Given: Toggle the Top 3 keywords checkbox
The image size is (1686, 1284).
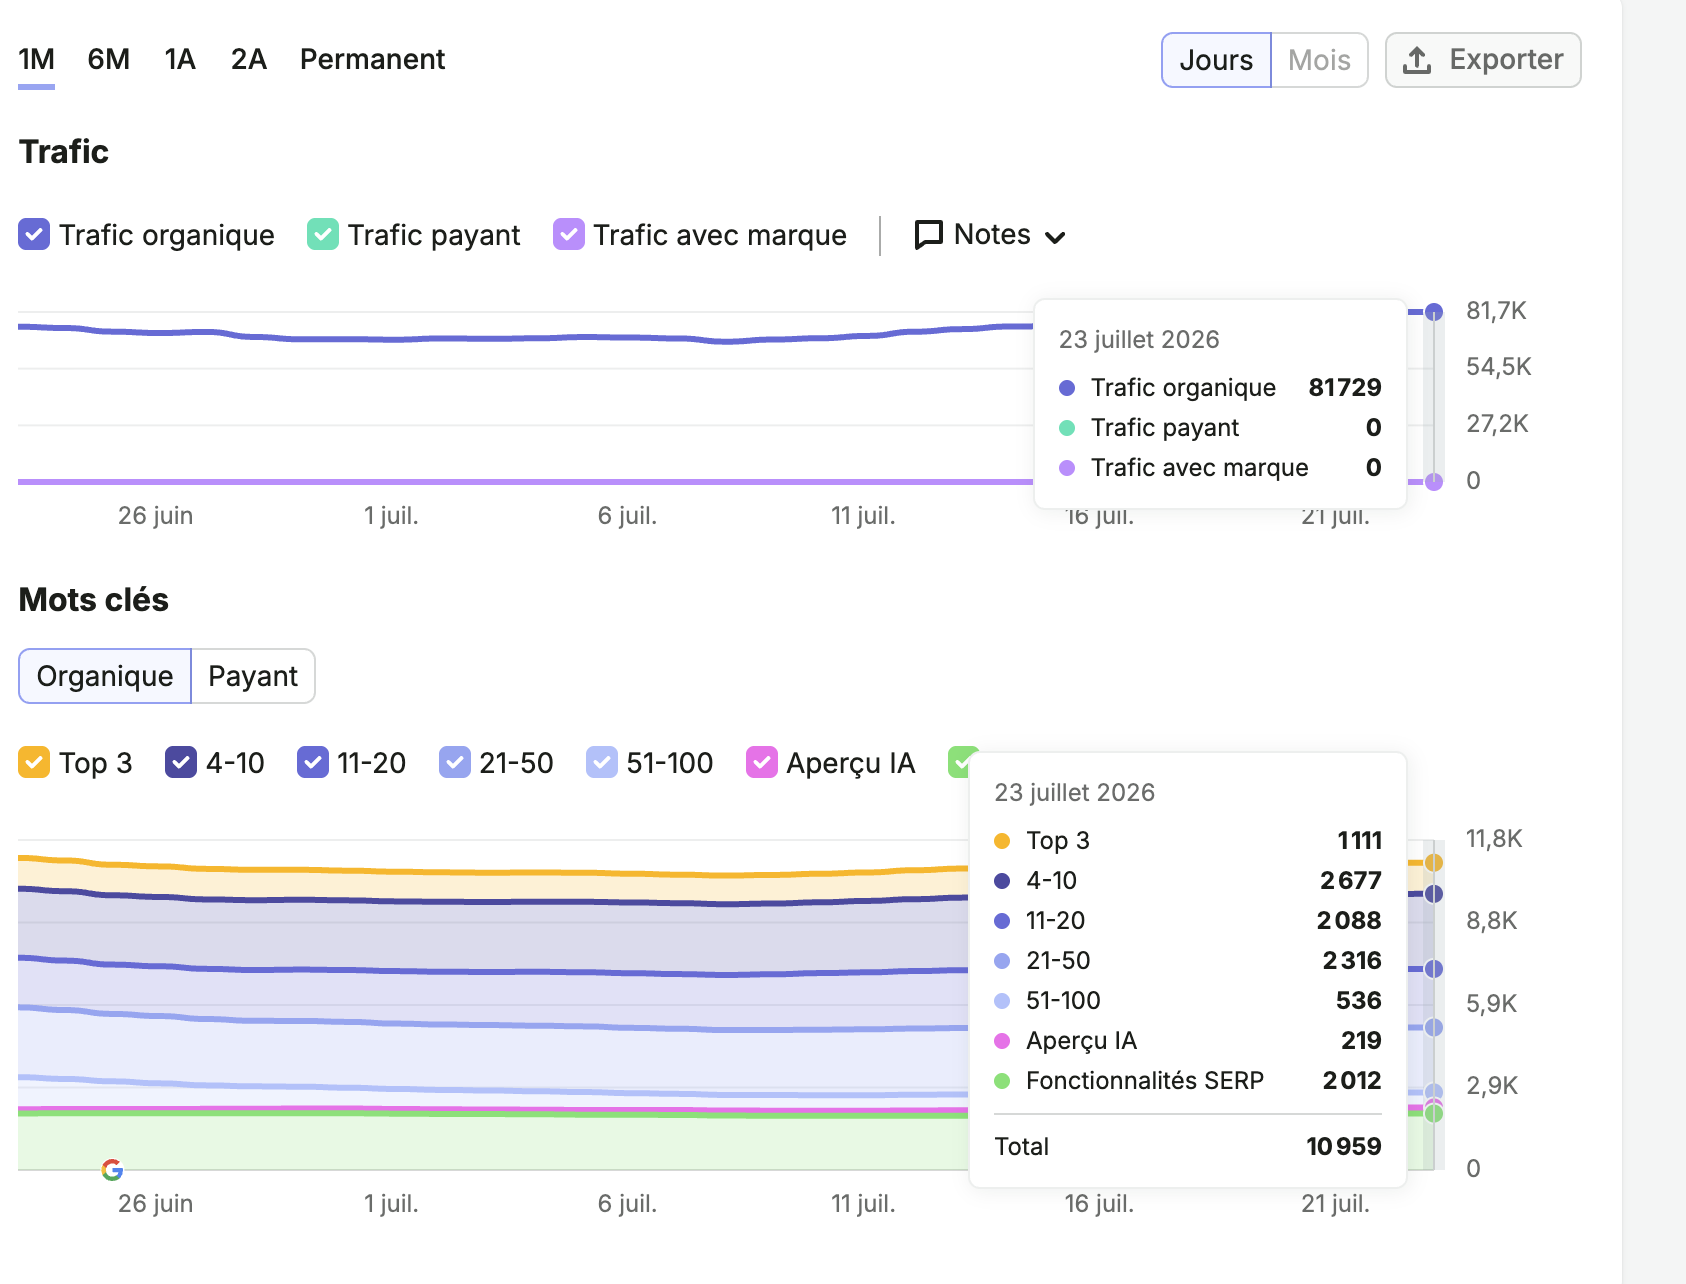Looking at the screenshot, I should tap(34, 762).
